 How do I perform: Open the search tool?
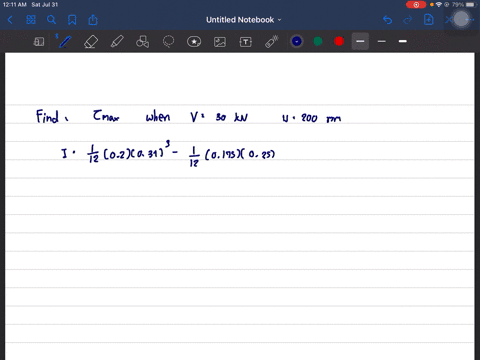[x=51, y=20]
